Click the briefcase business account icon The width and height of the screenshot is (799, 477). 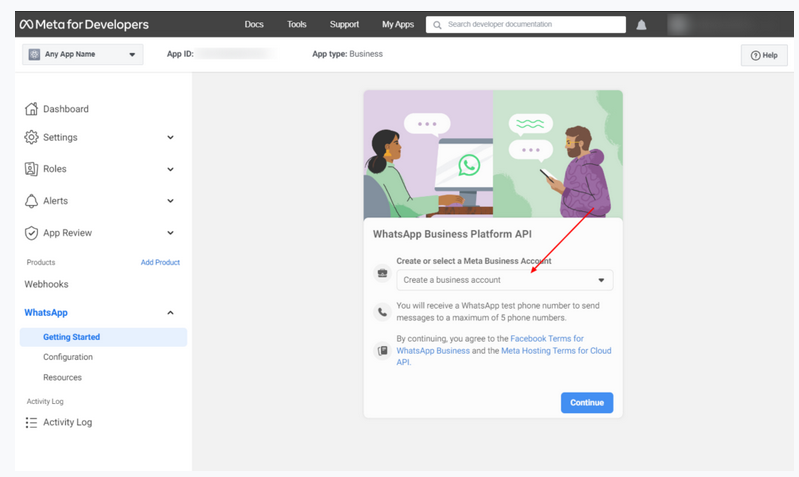pos(382,273)
